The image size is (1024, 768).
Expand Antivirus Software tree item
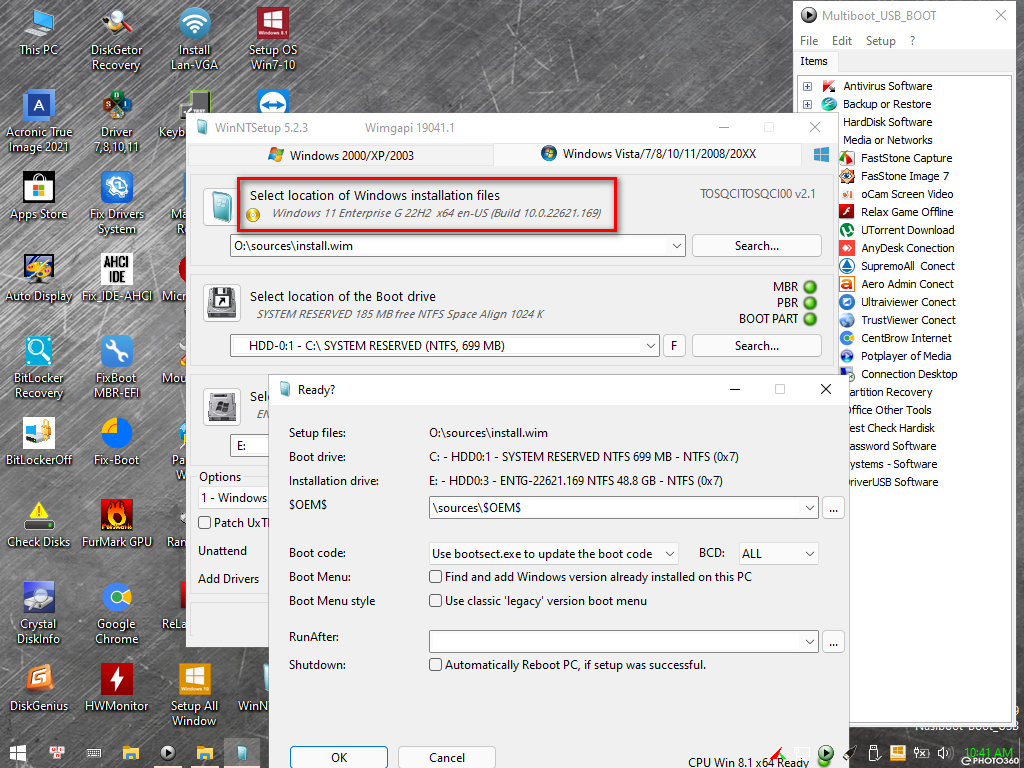point(807,86)
